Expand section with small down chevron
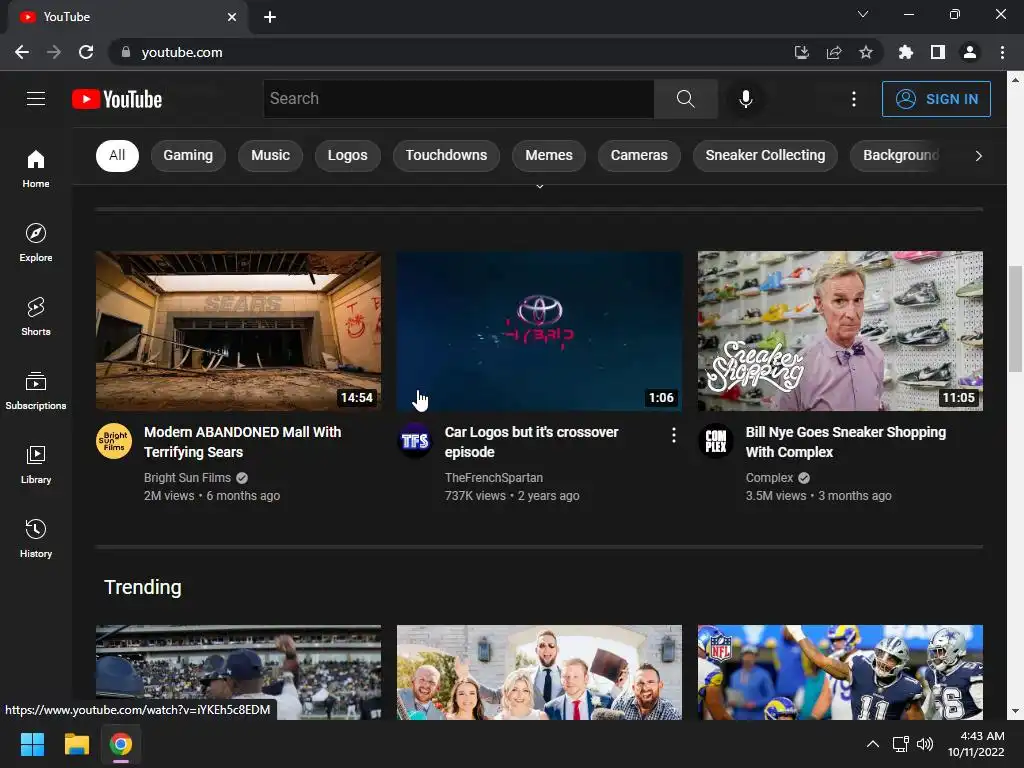 pos(539,187)
